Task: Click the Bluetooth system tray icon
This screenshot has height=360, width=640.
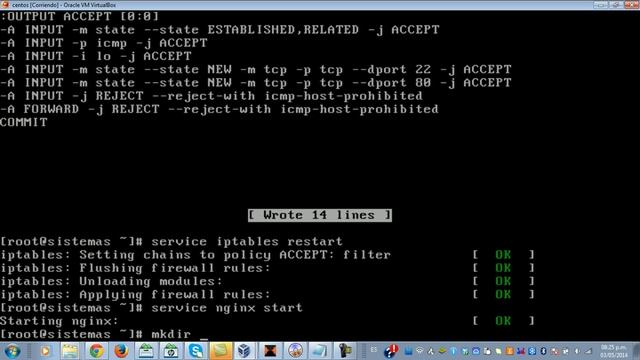Action: point(543,351)
